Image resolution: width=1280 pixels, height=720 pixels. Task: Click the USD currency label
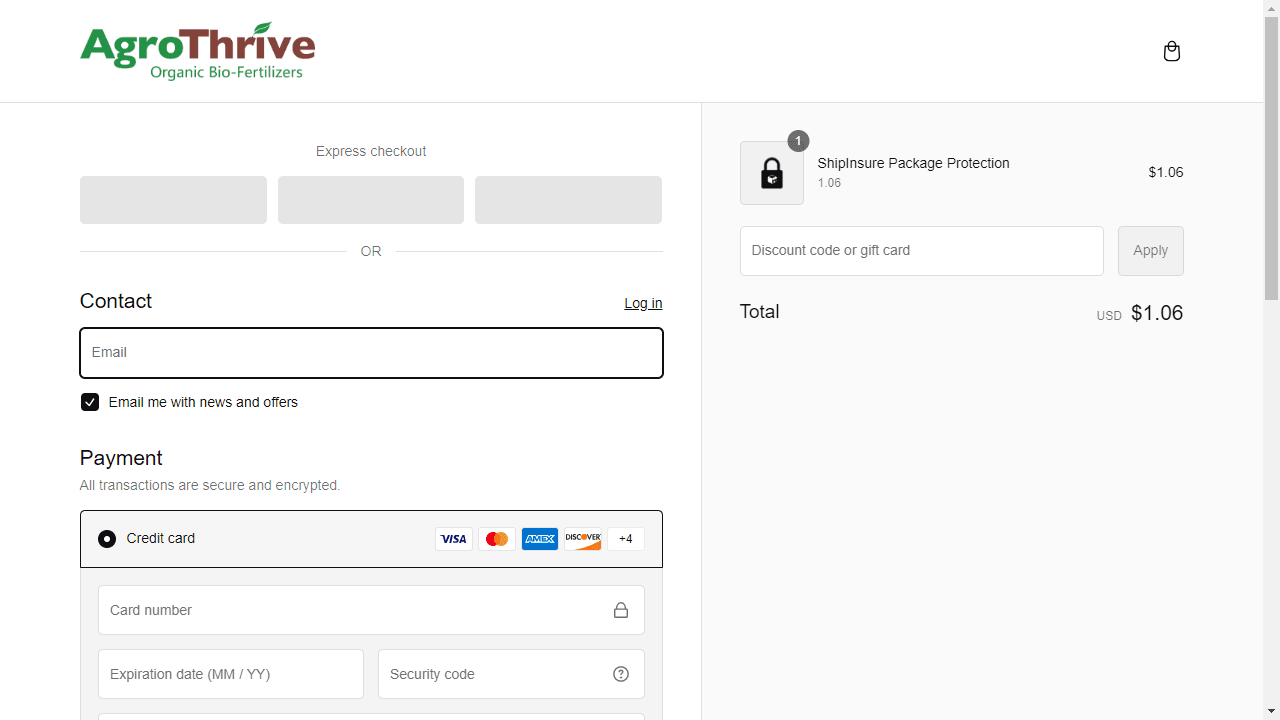point(1109,316)
